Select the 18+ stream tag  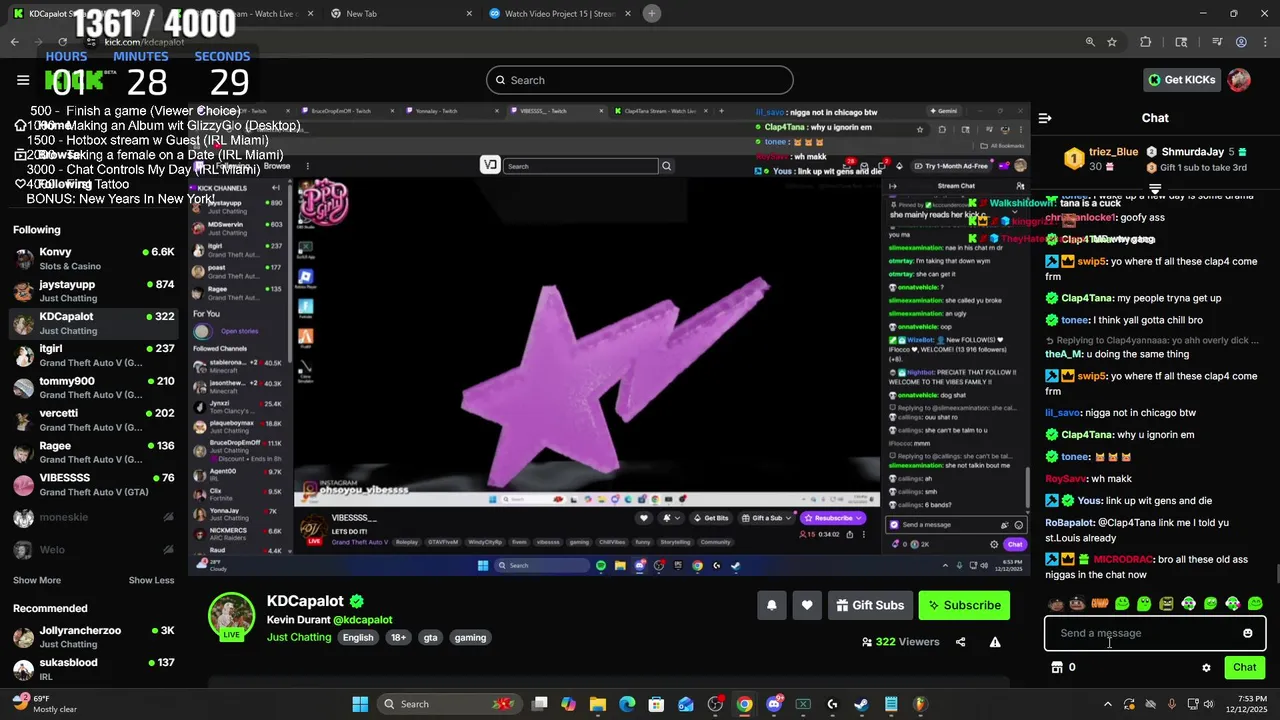coord(398,637)
